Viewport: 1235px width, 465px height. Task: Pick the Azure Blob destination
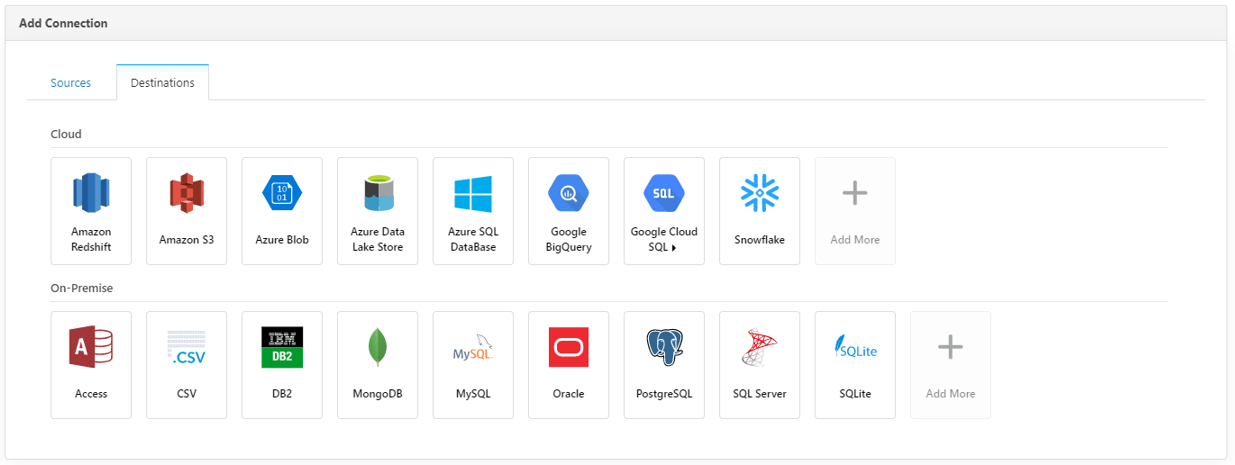[x=282, y=211]
